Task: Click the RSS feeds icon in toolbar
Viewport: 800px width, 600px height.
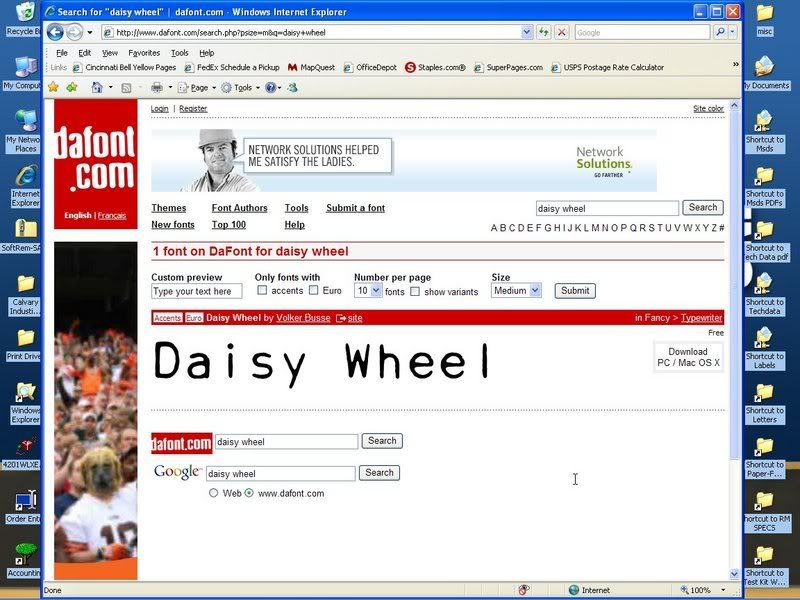Action: pos(126,88)
